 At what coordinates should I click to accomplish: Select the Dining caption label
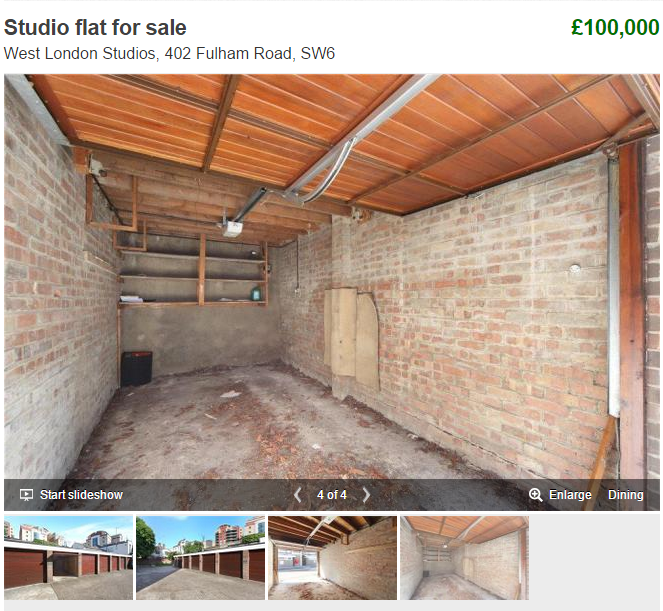point(625,495)
